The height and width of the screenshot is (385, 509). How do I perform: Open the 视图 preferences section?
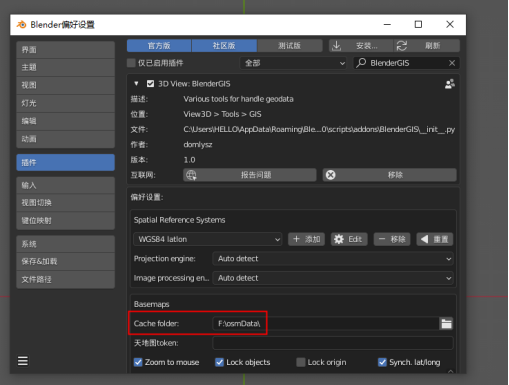point(66,85)
